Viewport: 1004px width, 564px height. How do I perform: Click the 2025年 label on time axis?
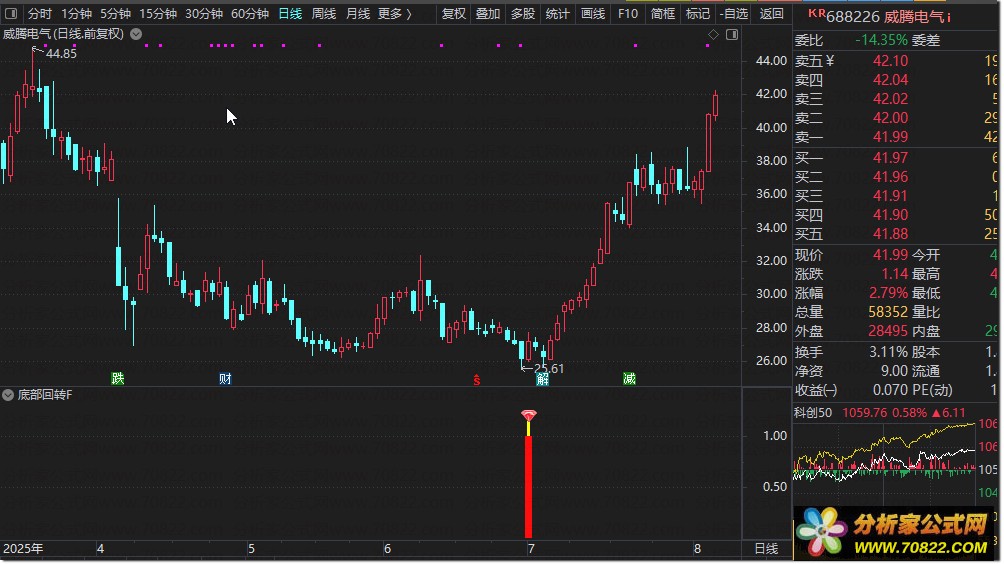pos(23,549)
